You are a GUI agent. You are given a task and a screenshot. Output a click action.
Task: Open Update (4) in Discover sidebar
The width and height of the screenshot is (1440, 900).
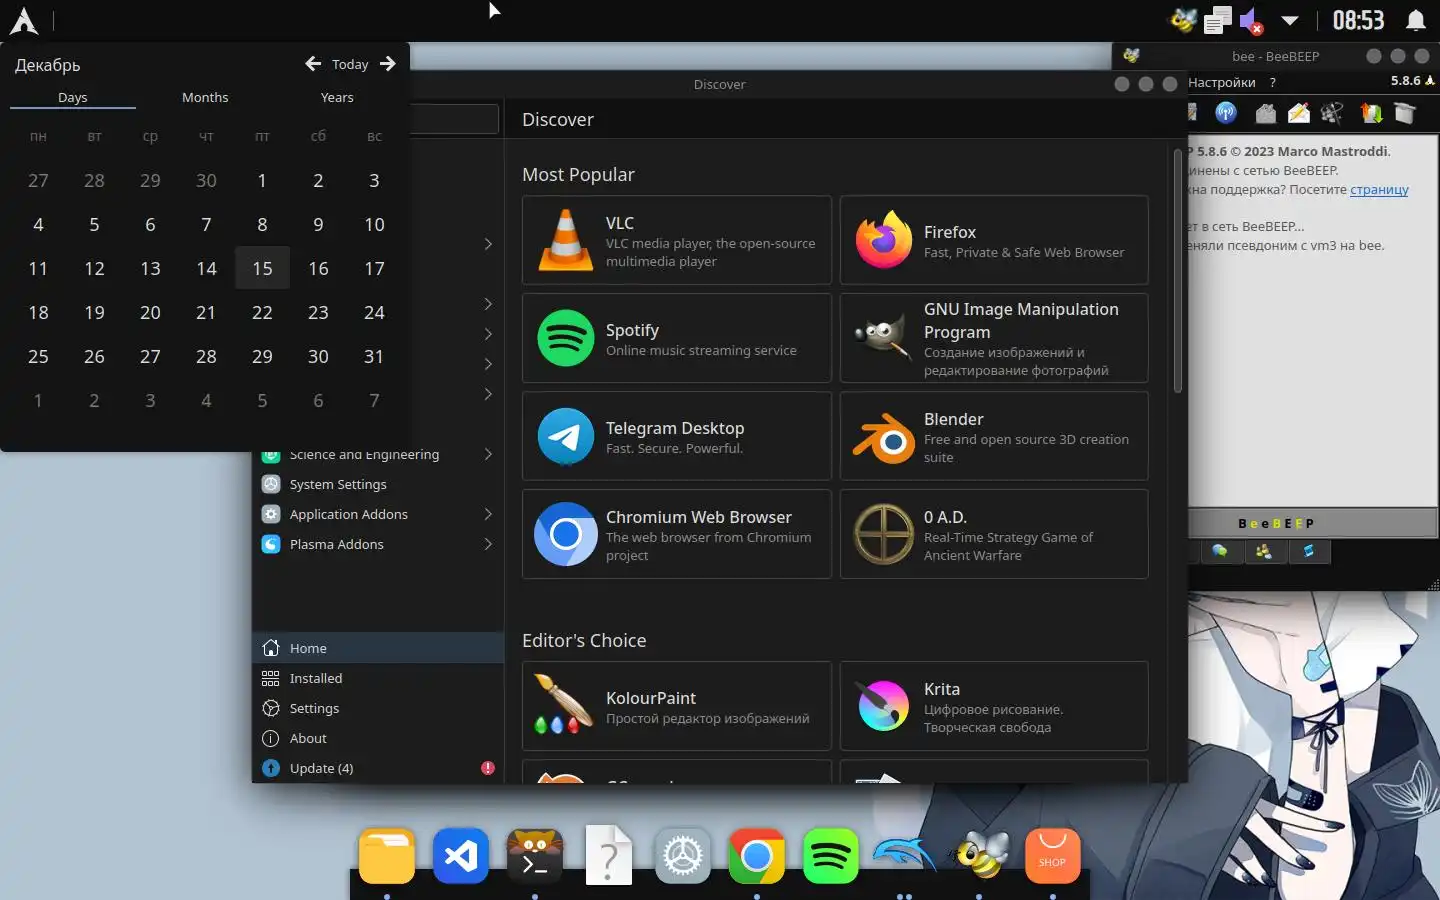tap(378, 768)
